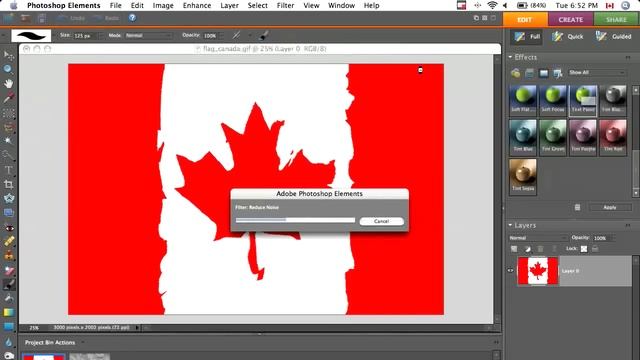Cancel the Reduce Noise filter progress

pyautogui.click(x=382, y=221)
